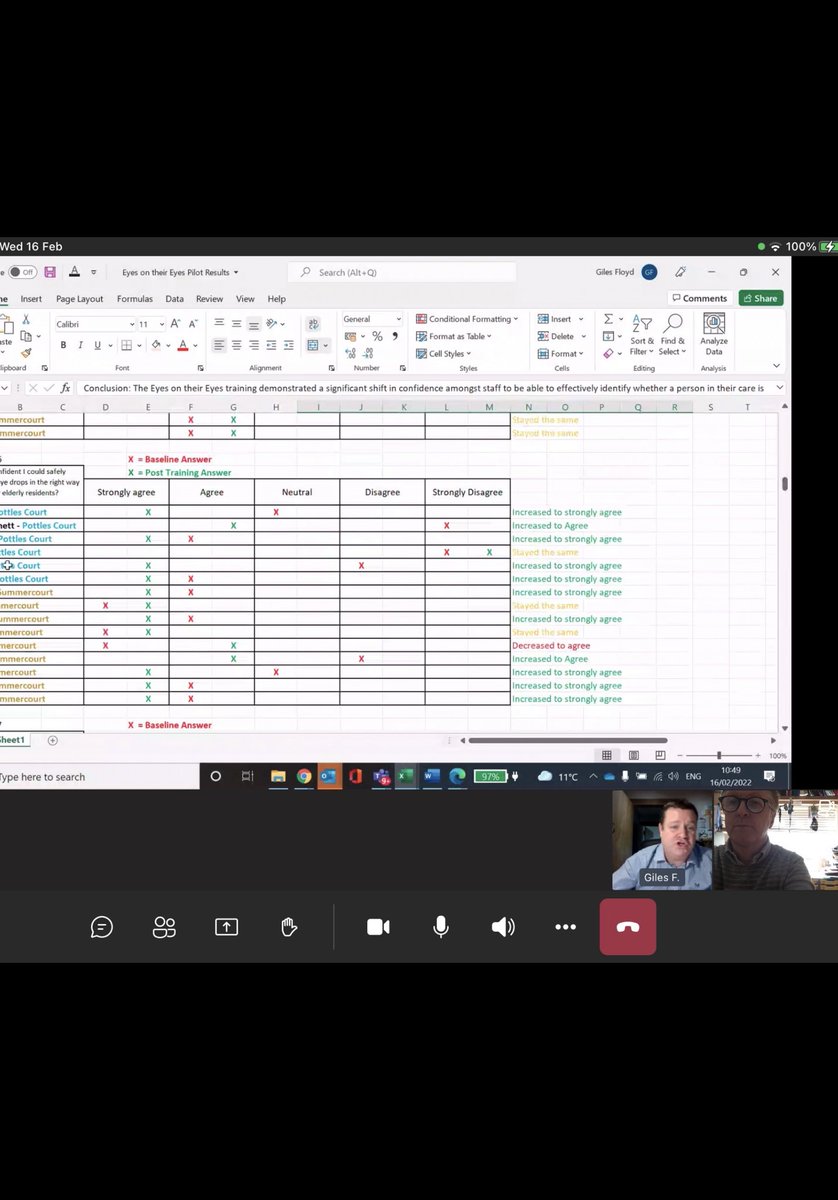Center text horizontally
This screenshot has height=1200, width=838.
(237, 345)
